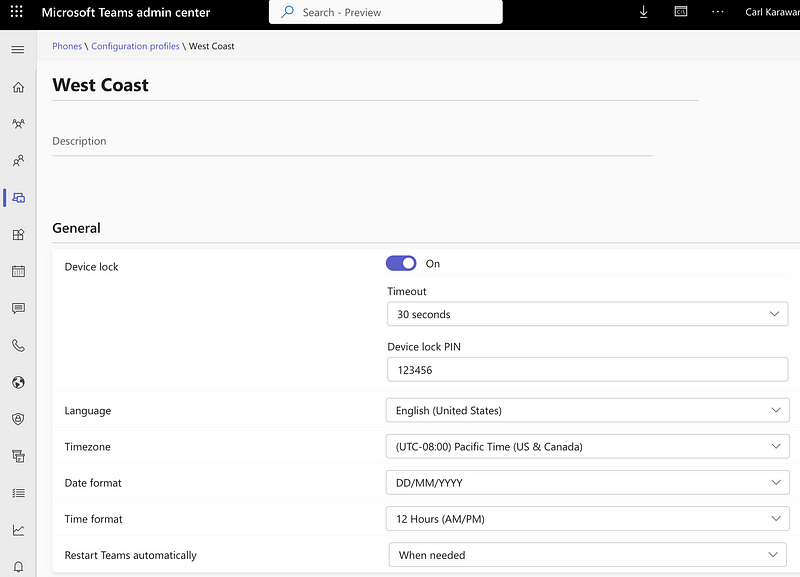This screenshot has width=800, height=577.
Task: Open the Time format dropdown
Action: pyautogui.click(x=587, y=519)
